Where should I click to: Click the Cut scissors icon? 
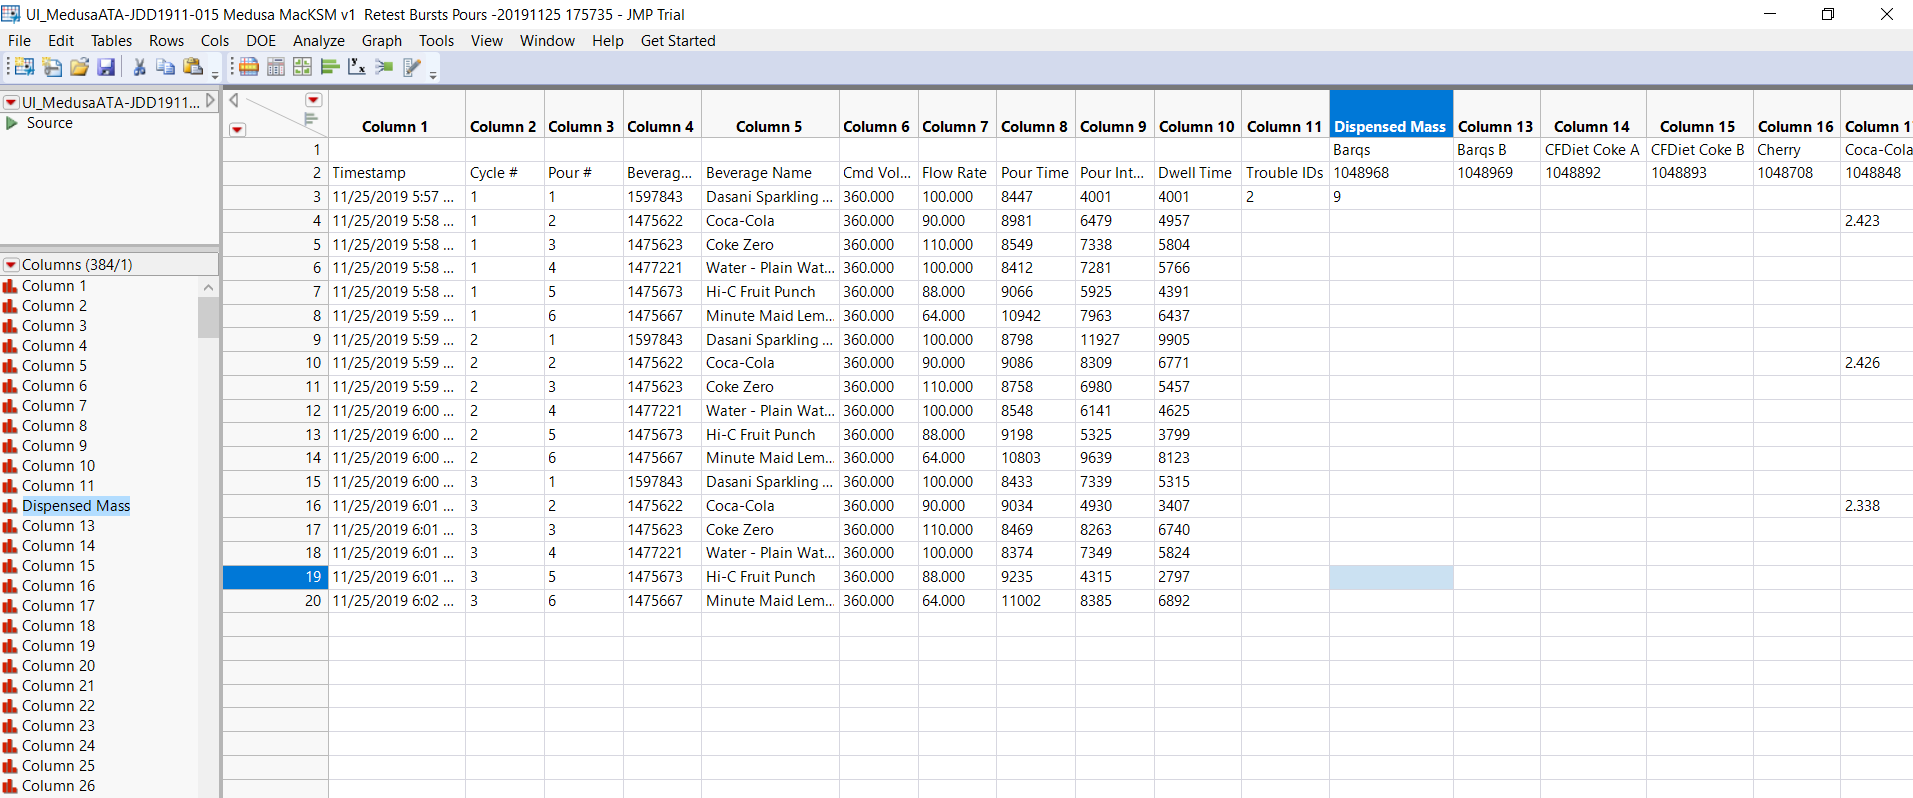(139, 67)
